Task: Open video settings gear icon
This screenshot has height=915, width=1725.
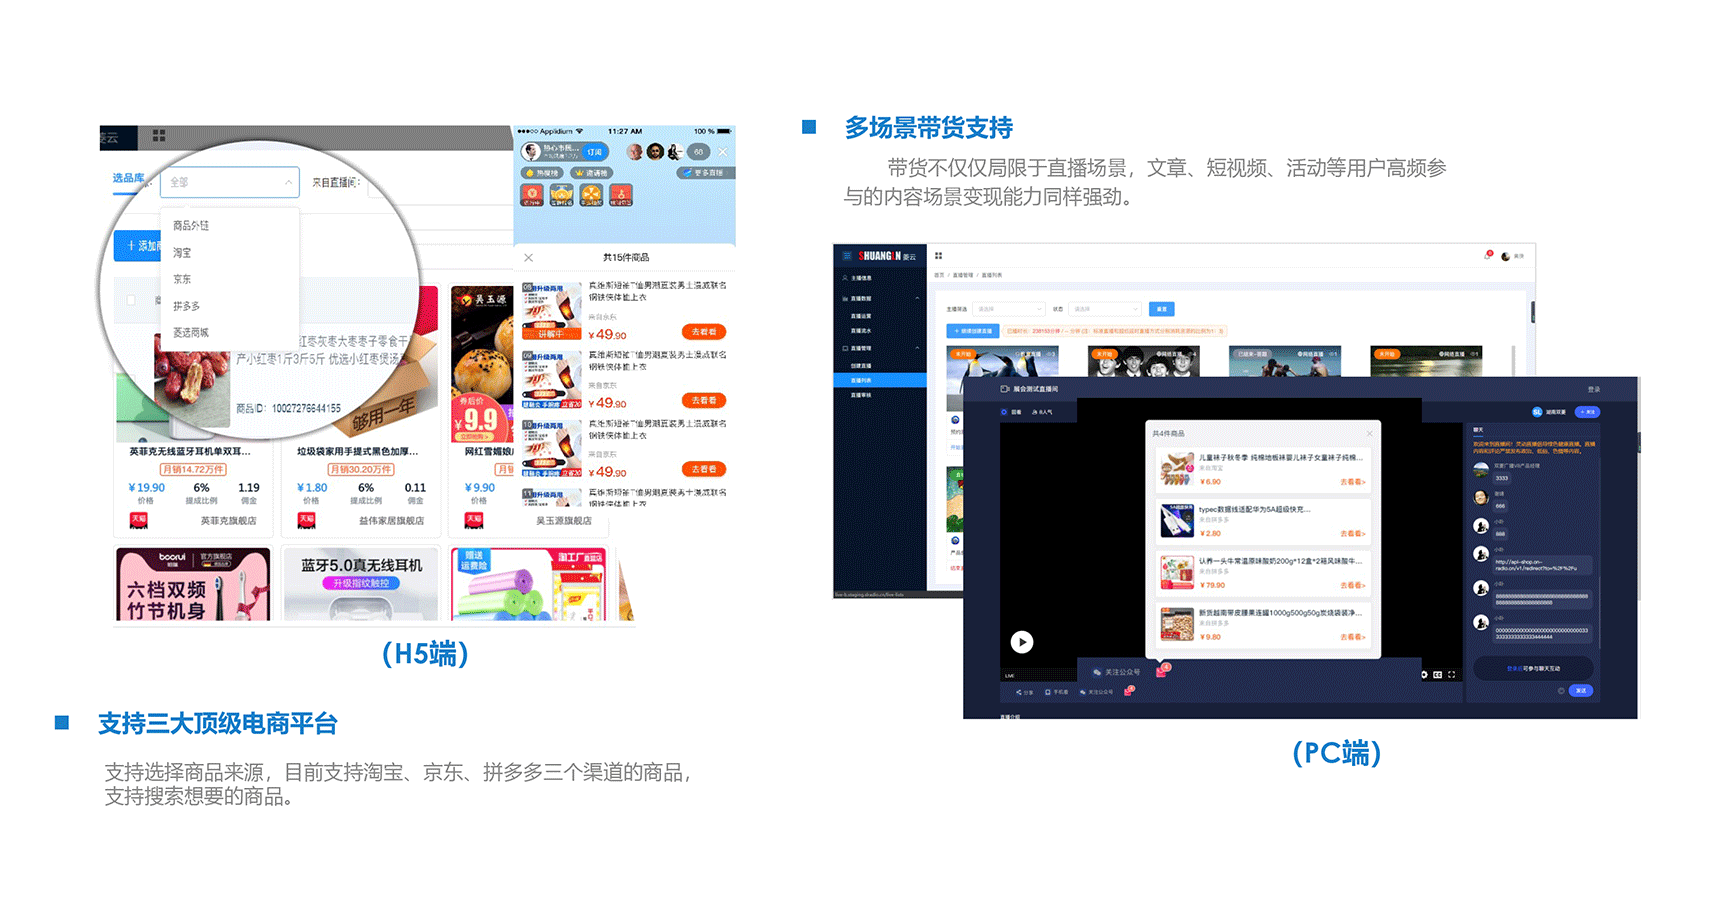Action: point(1424,675)
